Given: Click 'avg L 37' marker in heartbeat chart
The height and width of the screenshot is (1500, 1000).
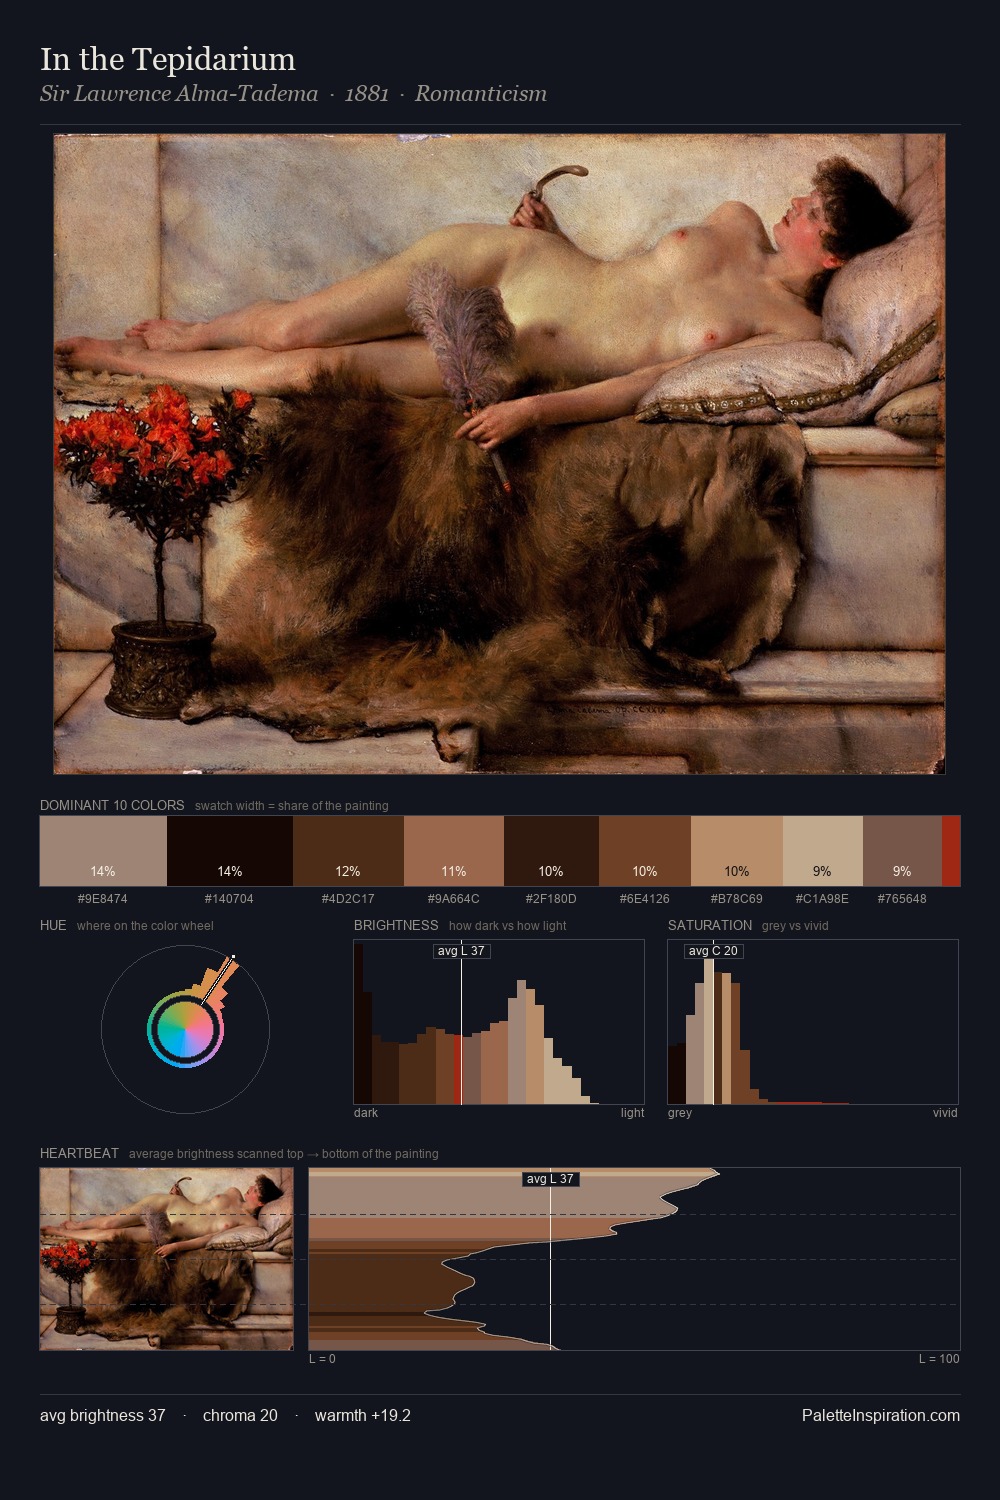Looking at the screenshot, I should pos(551,1179).
